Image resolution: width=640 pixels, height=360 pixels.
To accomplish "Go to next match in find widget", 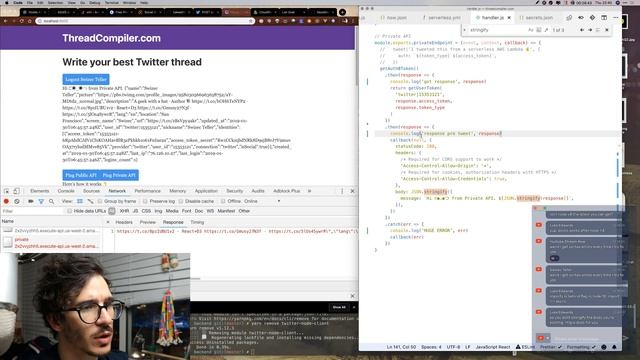I will (590, 30).
